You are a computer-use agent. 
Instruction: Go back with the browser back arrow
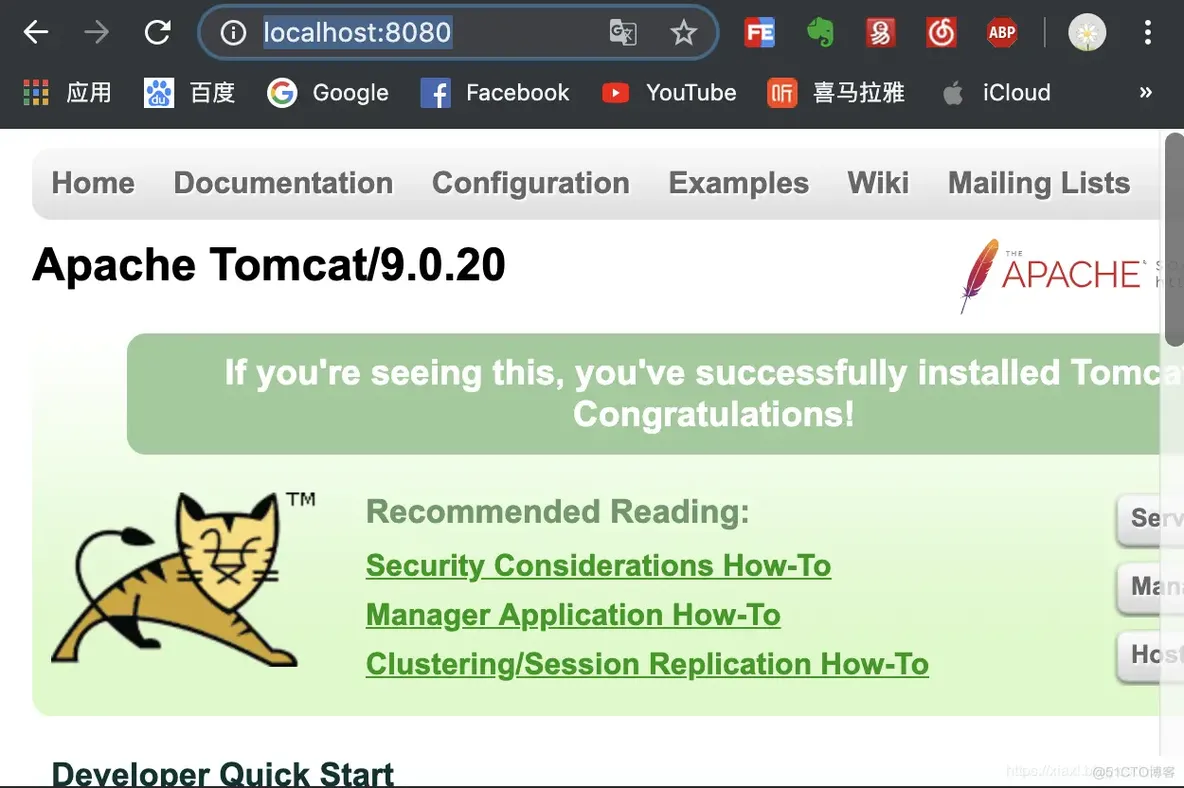coord(35,32)
